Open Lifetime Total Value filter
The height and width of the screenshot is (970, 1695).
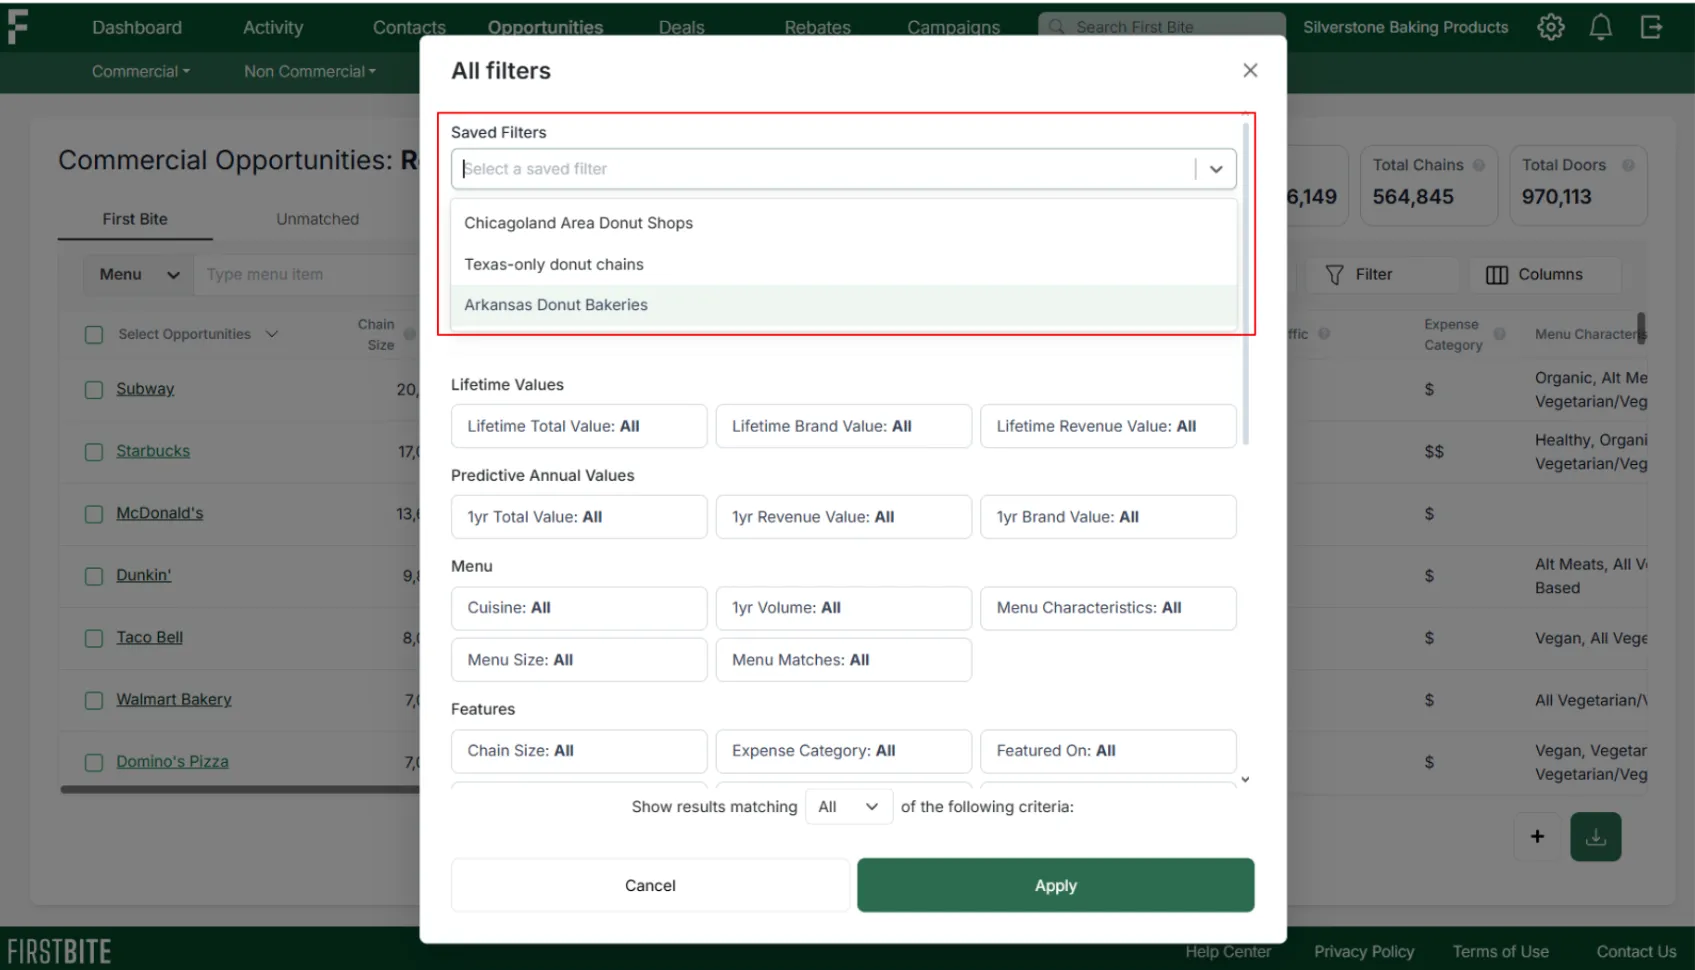point(579,426)
